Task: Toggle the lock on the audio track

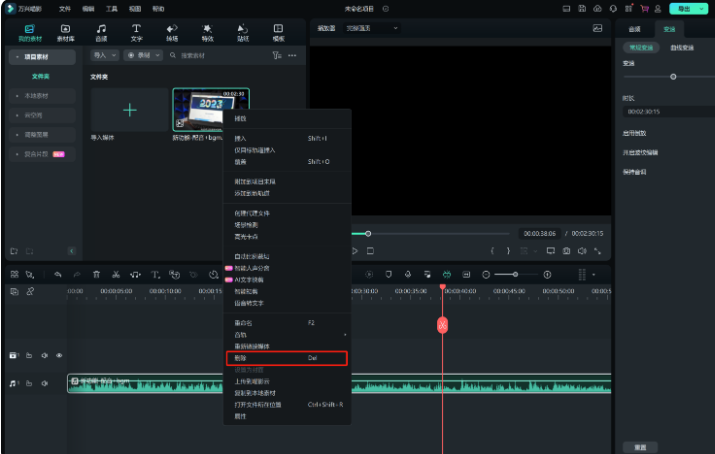Action: (x=30, y=383)
